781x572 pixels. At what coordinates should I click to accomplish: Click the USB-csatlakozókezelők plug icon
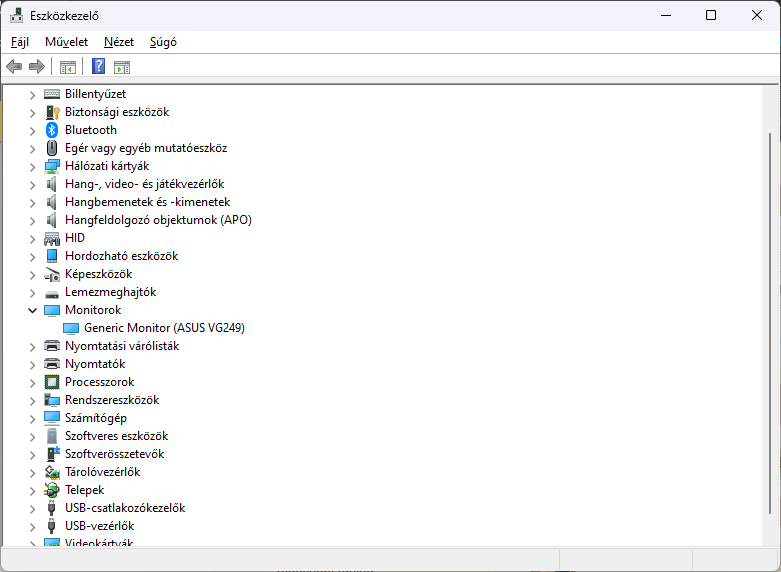(51, 508)
